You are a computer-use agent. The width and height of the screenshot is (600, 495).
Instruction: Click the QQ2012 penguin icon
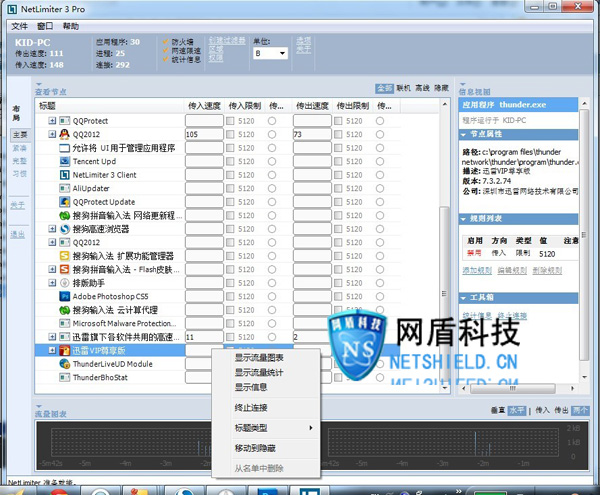[x=65, y=134]
